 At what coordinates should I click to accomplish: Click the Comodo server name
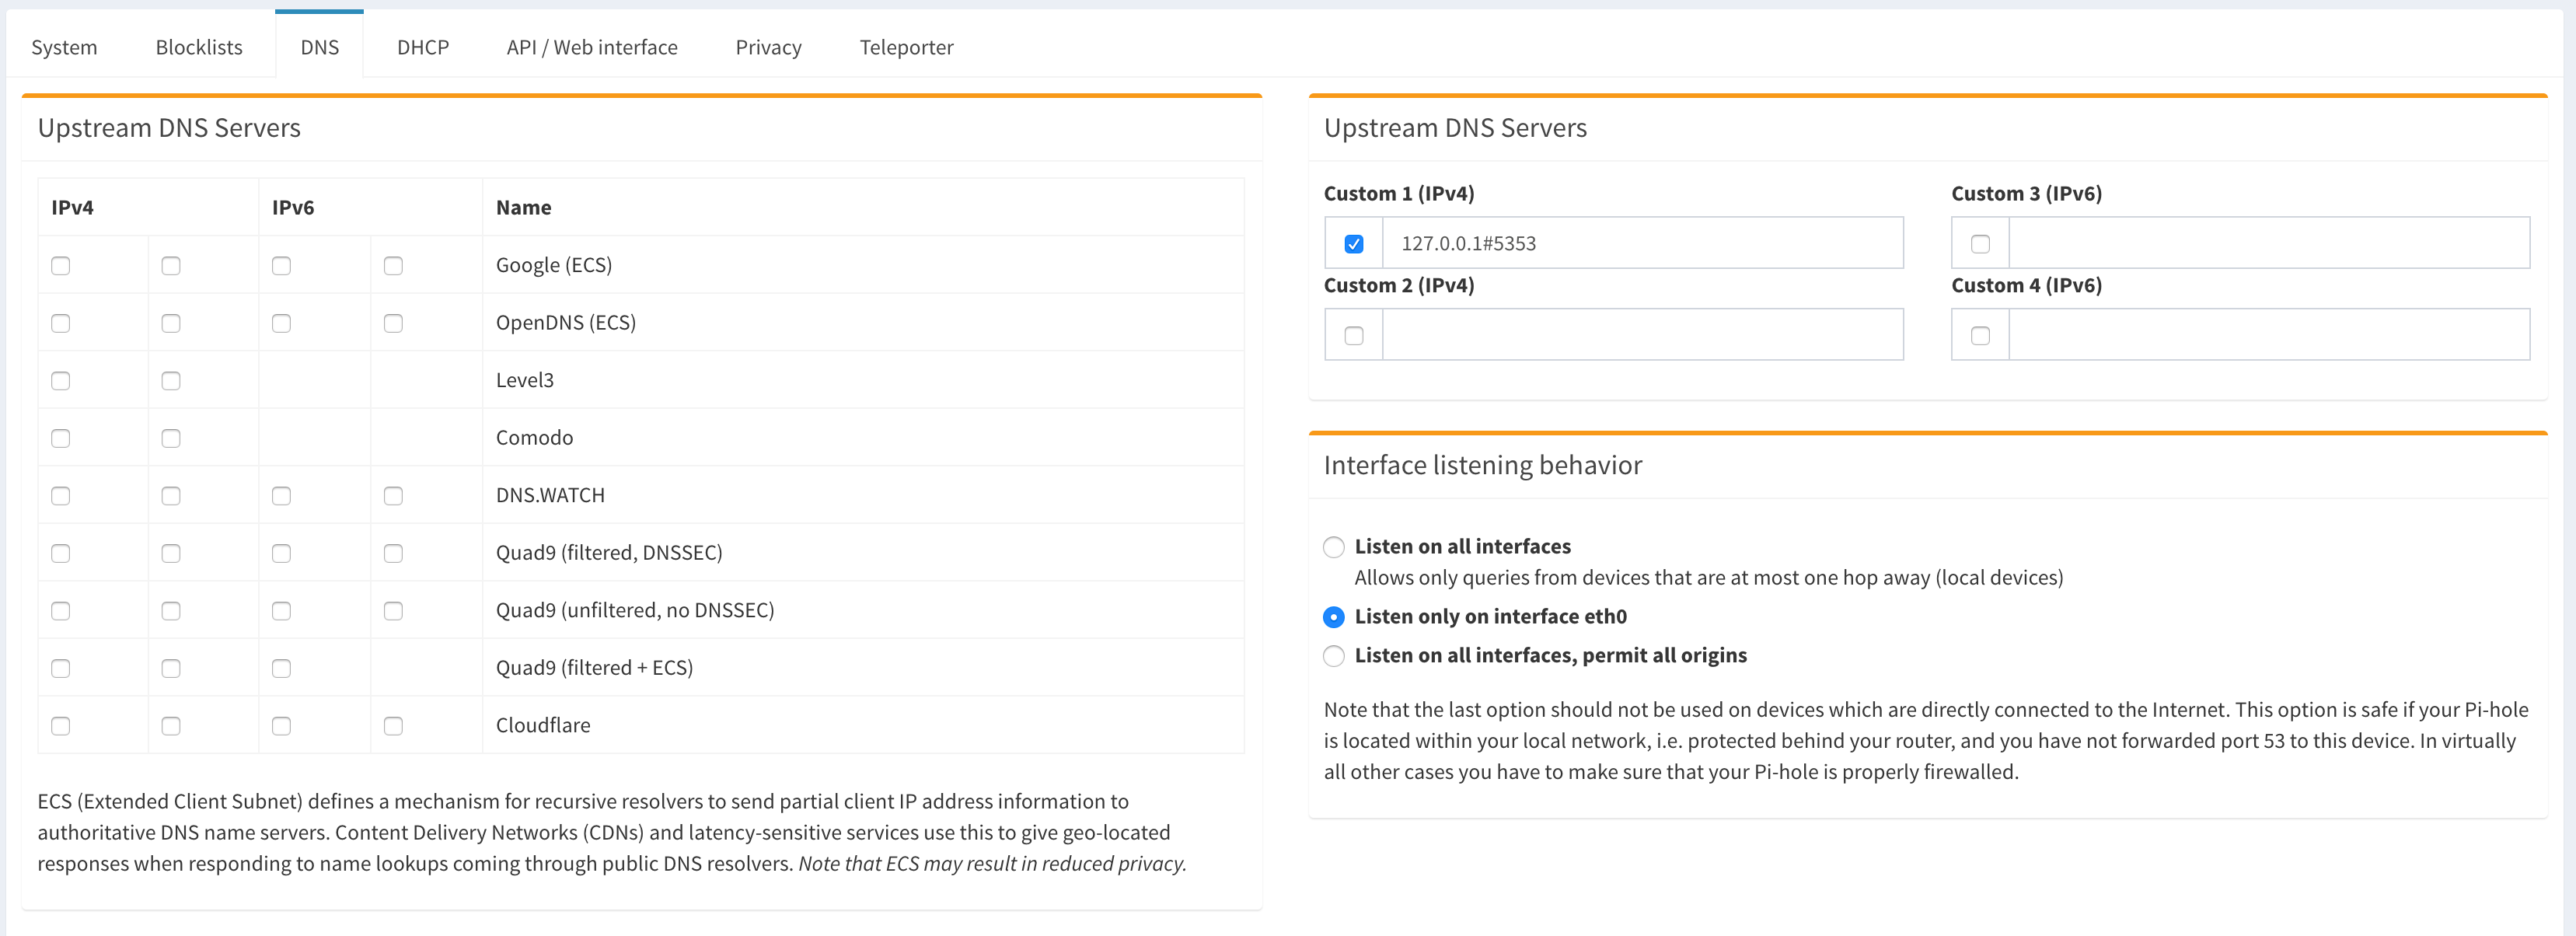(x=535, y=438)
